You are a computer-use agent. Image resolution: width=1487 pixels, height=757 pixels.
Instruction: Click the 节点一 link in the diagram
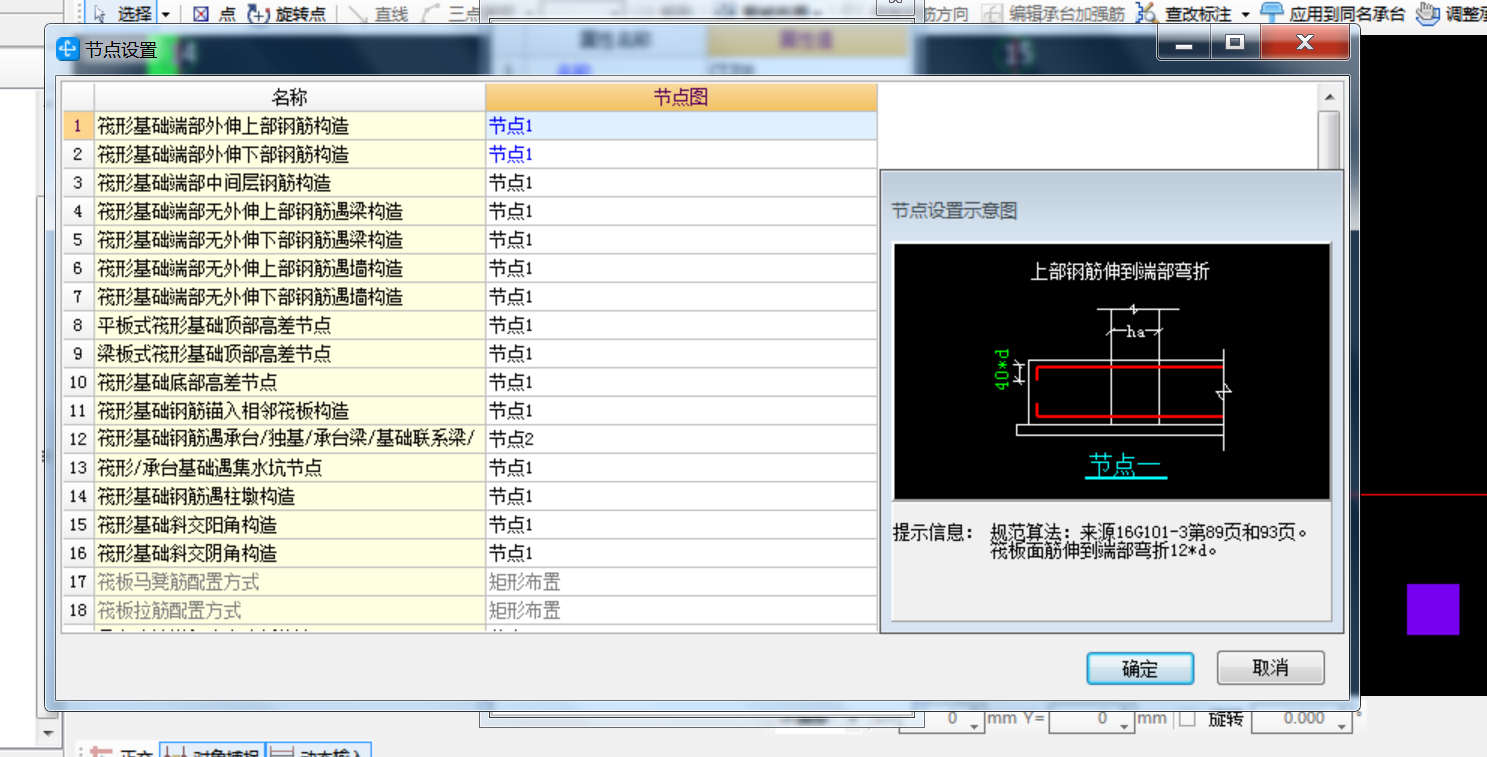point(1125,465)
